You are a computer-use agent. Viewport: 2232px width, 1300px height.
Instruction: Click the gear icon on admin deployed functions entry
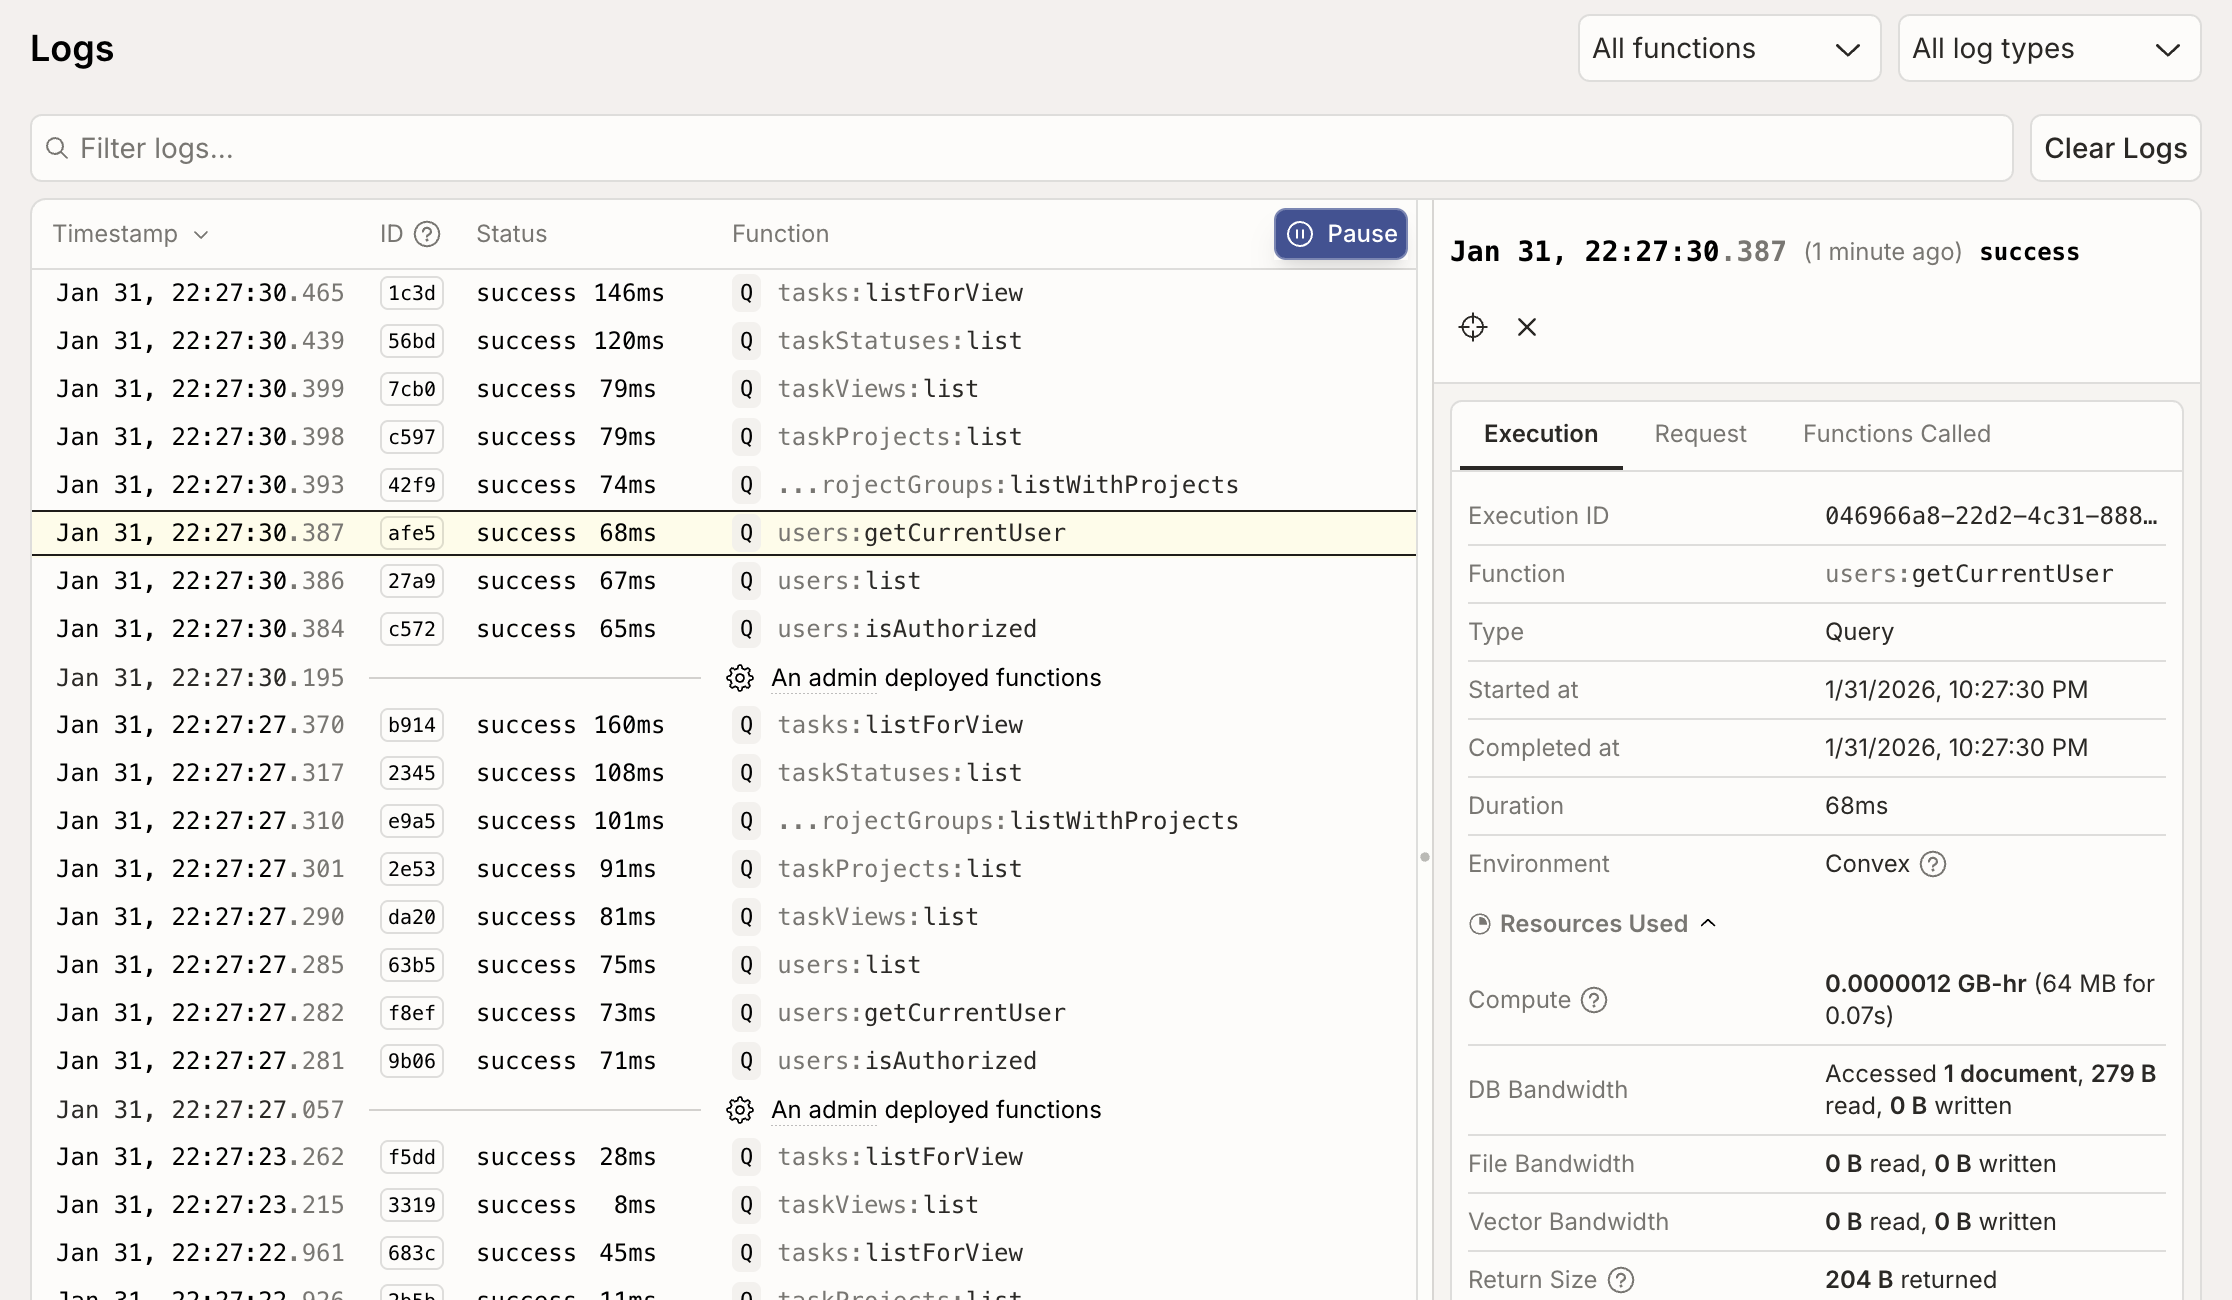point(740,678)
